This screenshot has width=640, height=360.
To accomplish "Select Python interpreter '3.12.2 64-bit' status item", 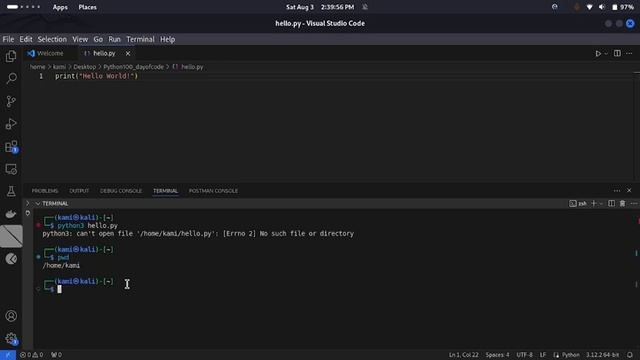I will pyautogui.click(x=602, y=355).
